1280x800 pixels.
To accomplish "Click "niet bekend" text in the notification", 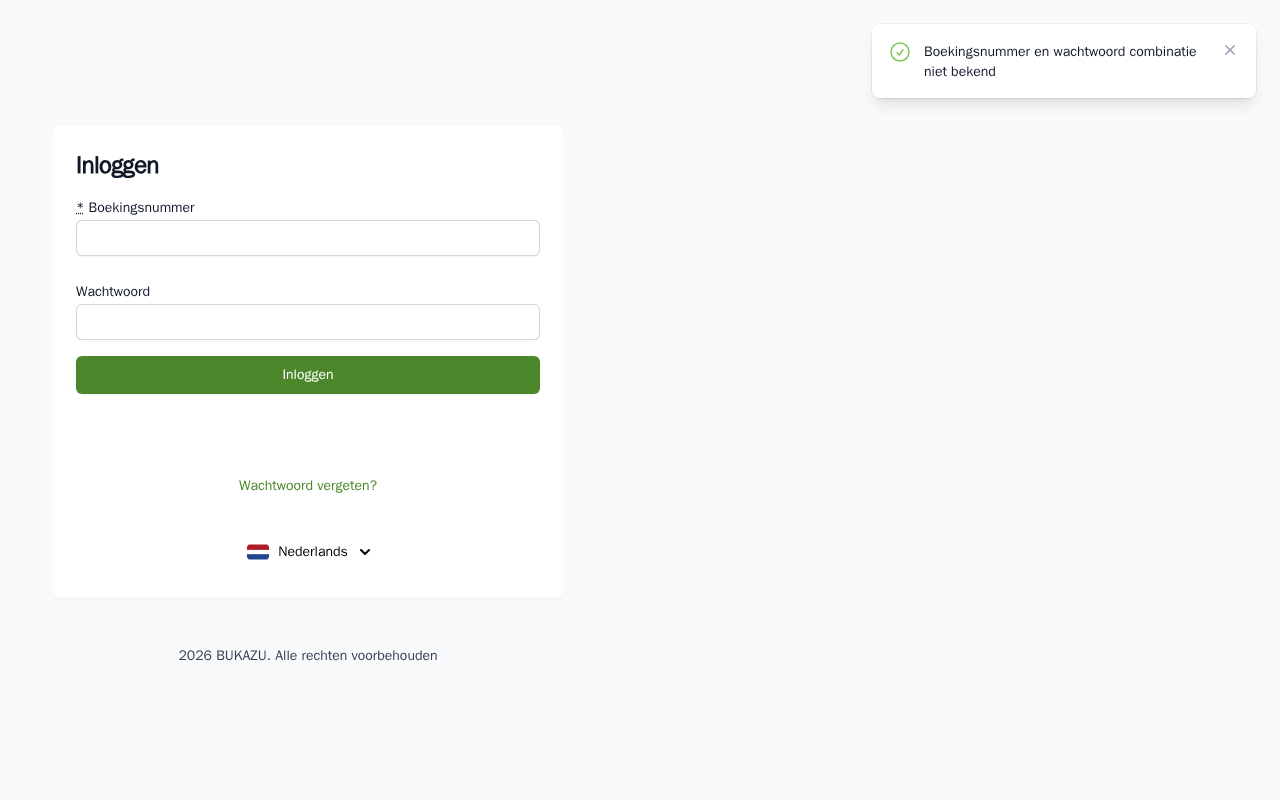I will pos(960,72).
